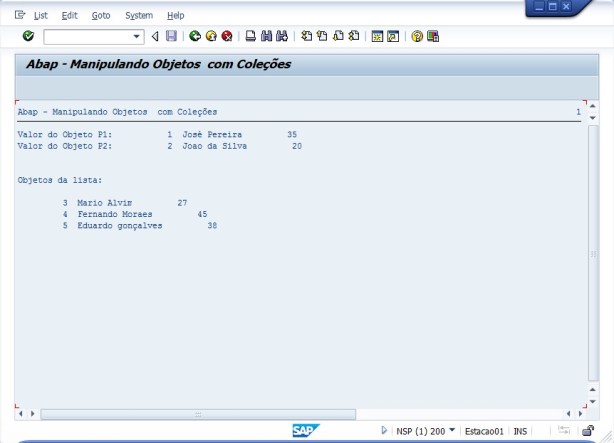The width and height of the screenshot is (614, 443).
Task: Open the List menu
Action: tap(40, 16)
